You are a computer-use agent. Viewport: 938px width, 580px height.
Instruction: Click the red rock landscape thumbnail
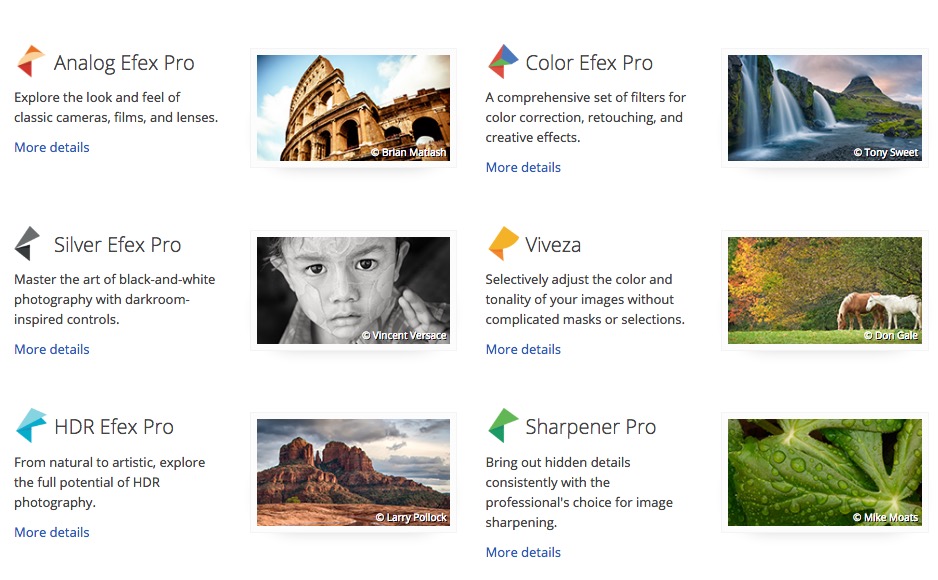[x=353, y=472]
